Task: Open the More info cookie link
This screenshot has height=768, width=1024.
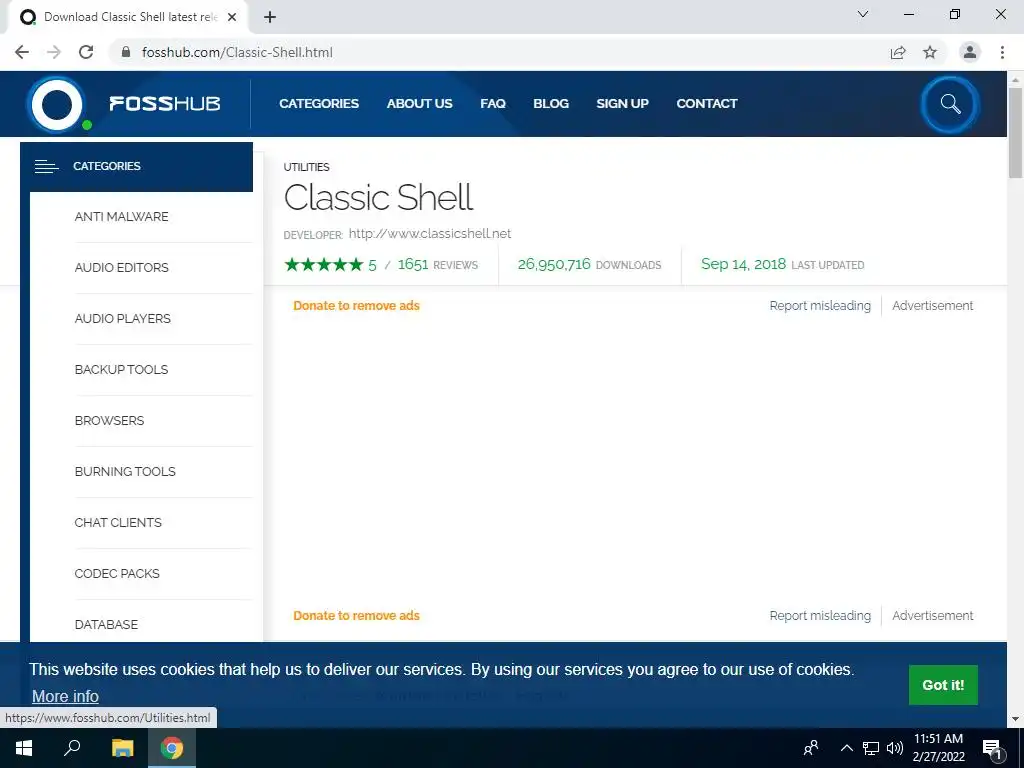Action: pyautogui.click(x=65, y=697)
